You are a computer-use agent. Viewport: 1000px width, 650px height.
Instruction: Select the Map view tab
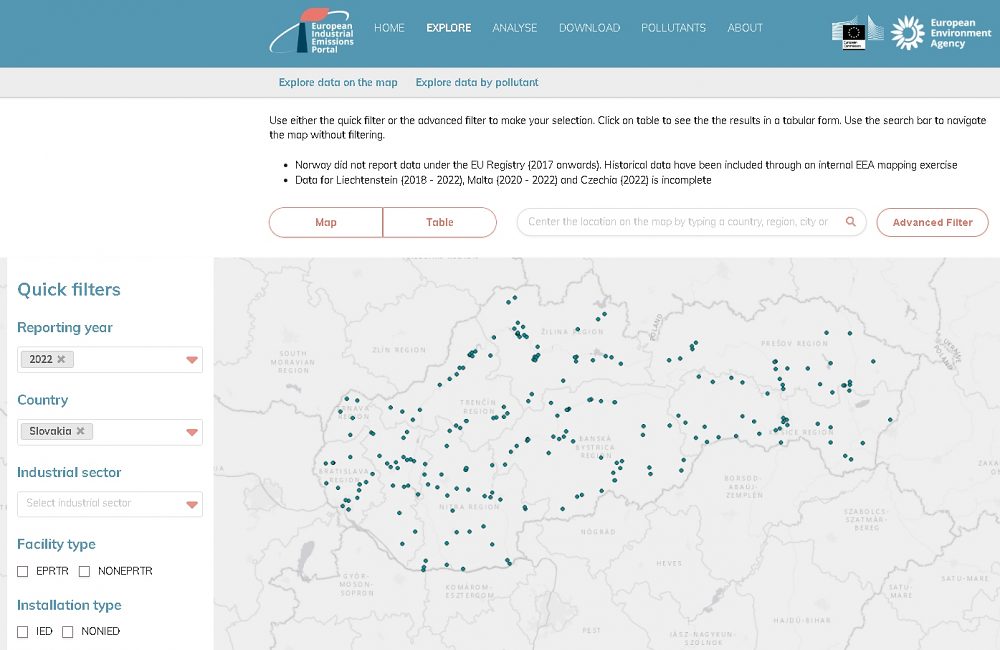(x=326, y=222)
